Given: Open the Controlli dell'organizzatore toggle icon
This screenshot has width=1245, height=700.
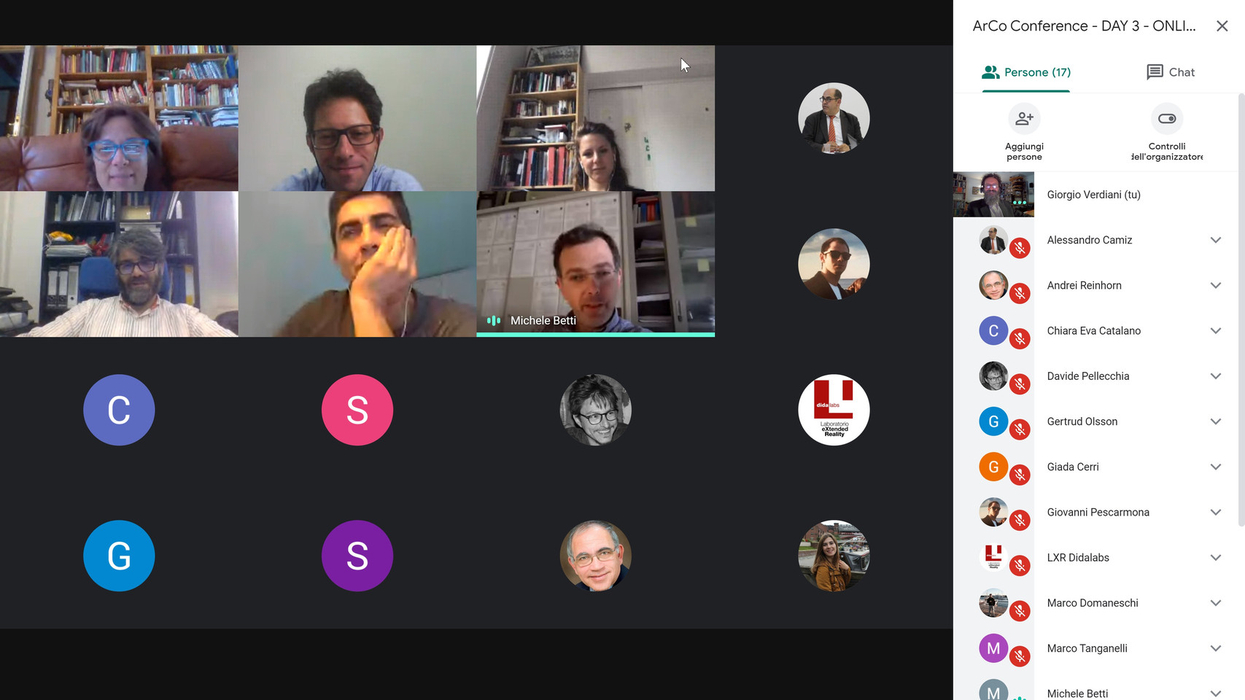Looking at the screenshot, I should click(x=1167, y=118).
